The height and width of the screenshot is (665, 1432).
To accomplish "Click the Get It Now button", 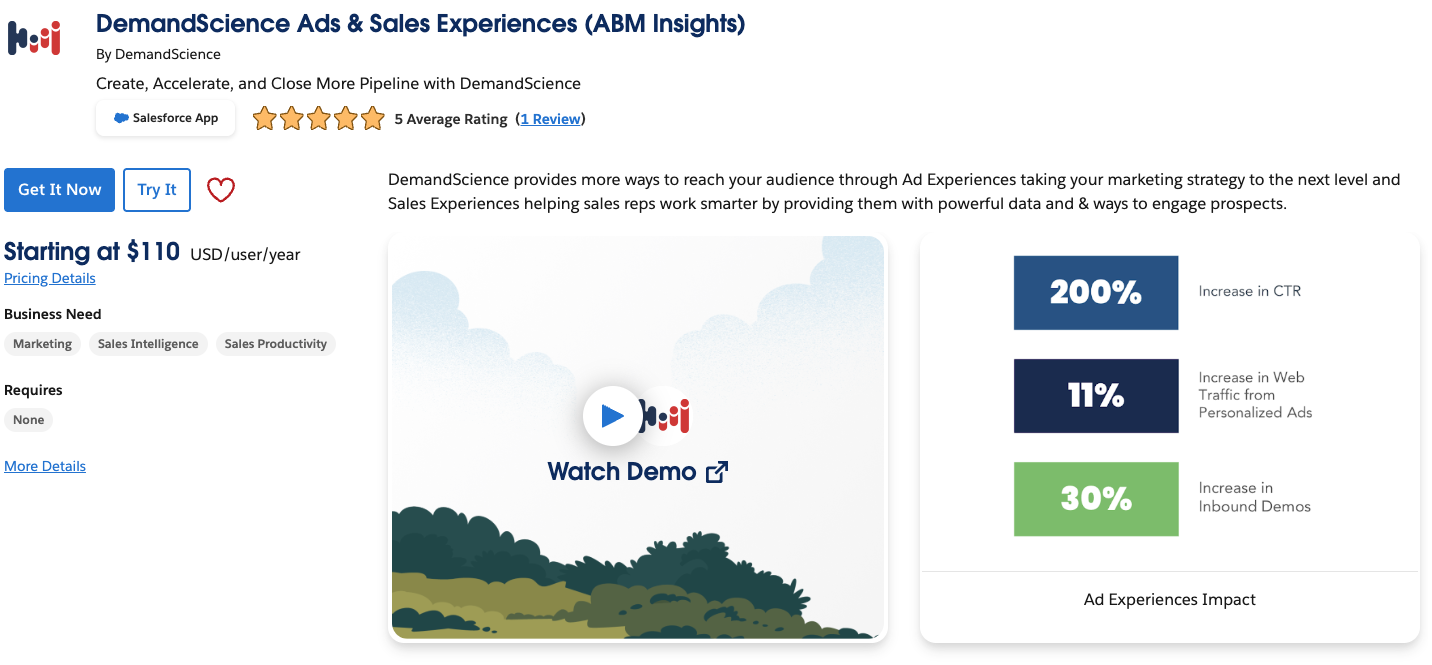I will tap(60, 190).
